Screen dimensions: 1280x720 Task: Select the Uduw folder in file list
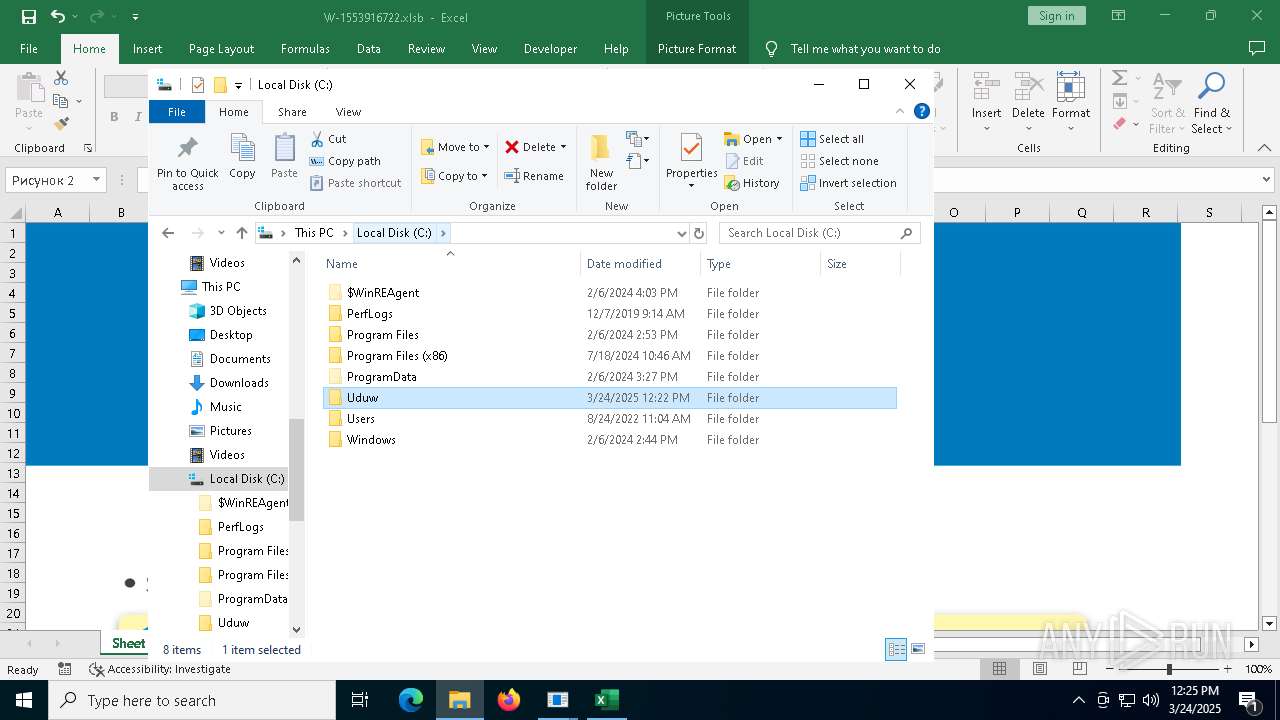point(610,398)
